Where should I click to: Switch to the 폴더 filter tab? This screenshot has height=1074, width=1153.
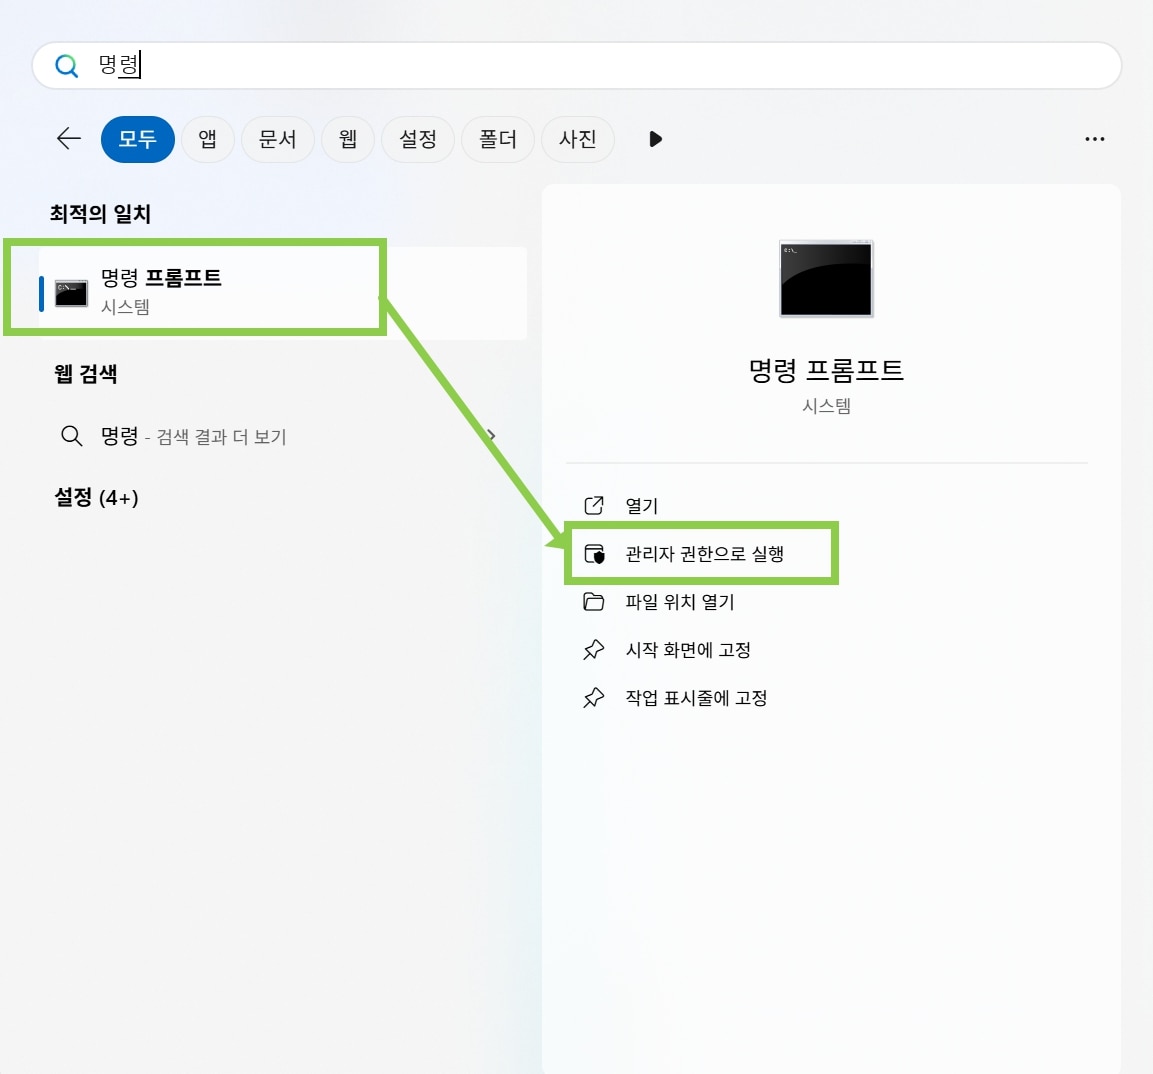point(498,139)
